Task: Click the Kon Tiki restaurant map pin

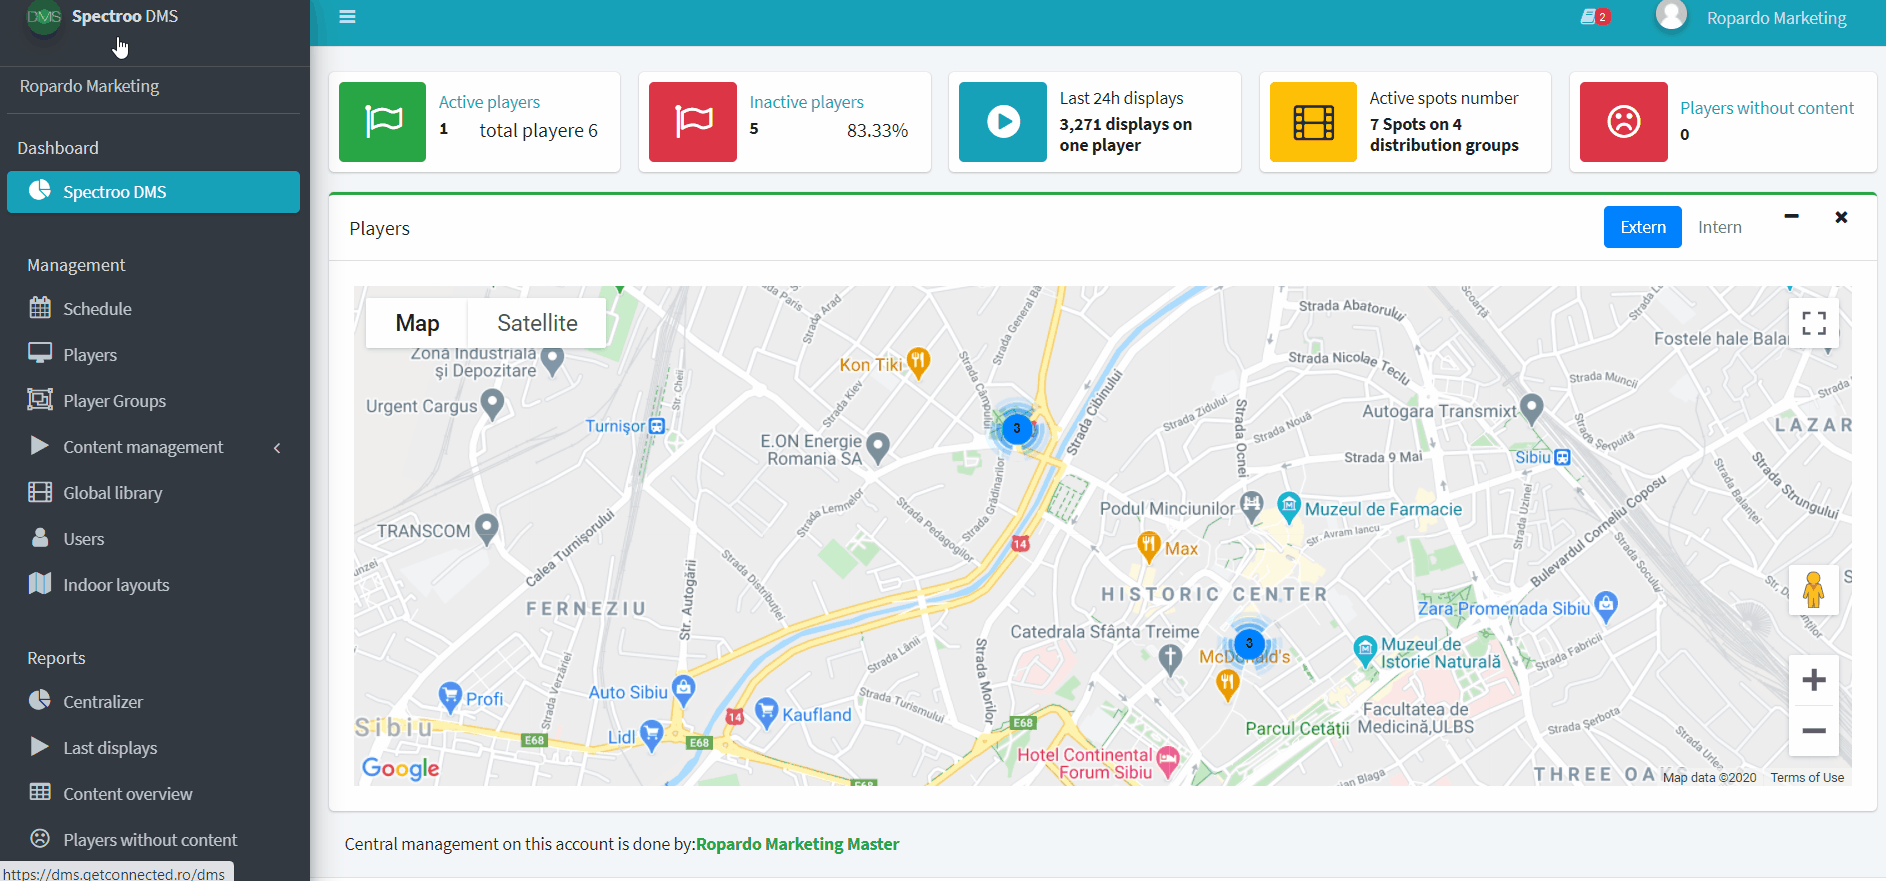Action: [x=918, y=362]
